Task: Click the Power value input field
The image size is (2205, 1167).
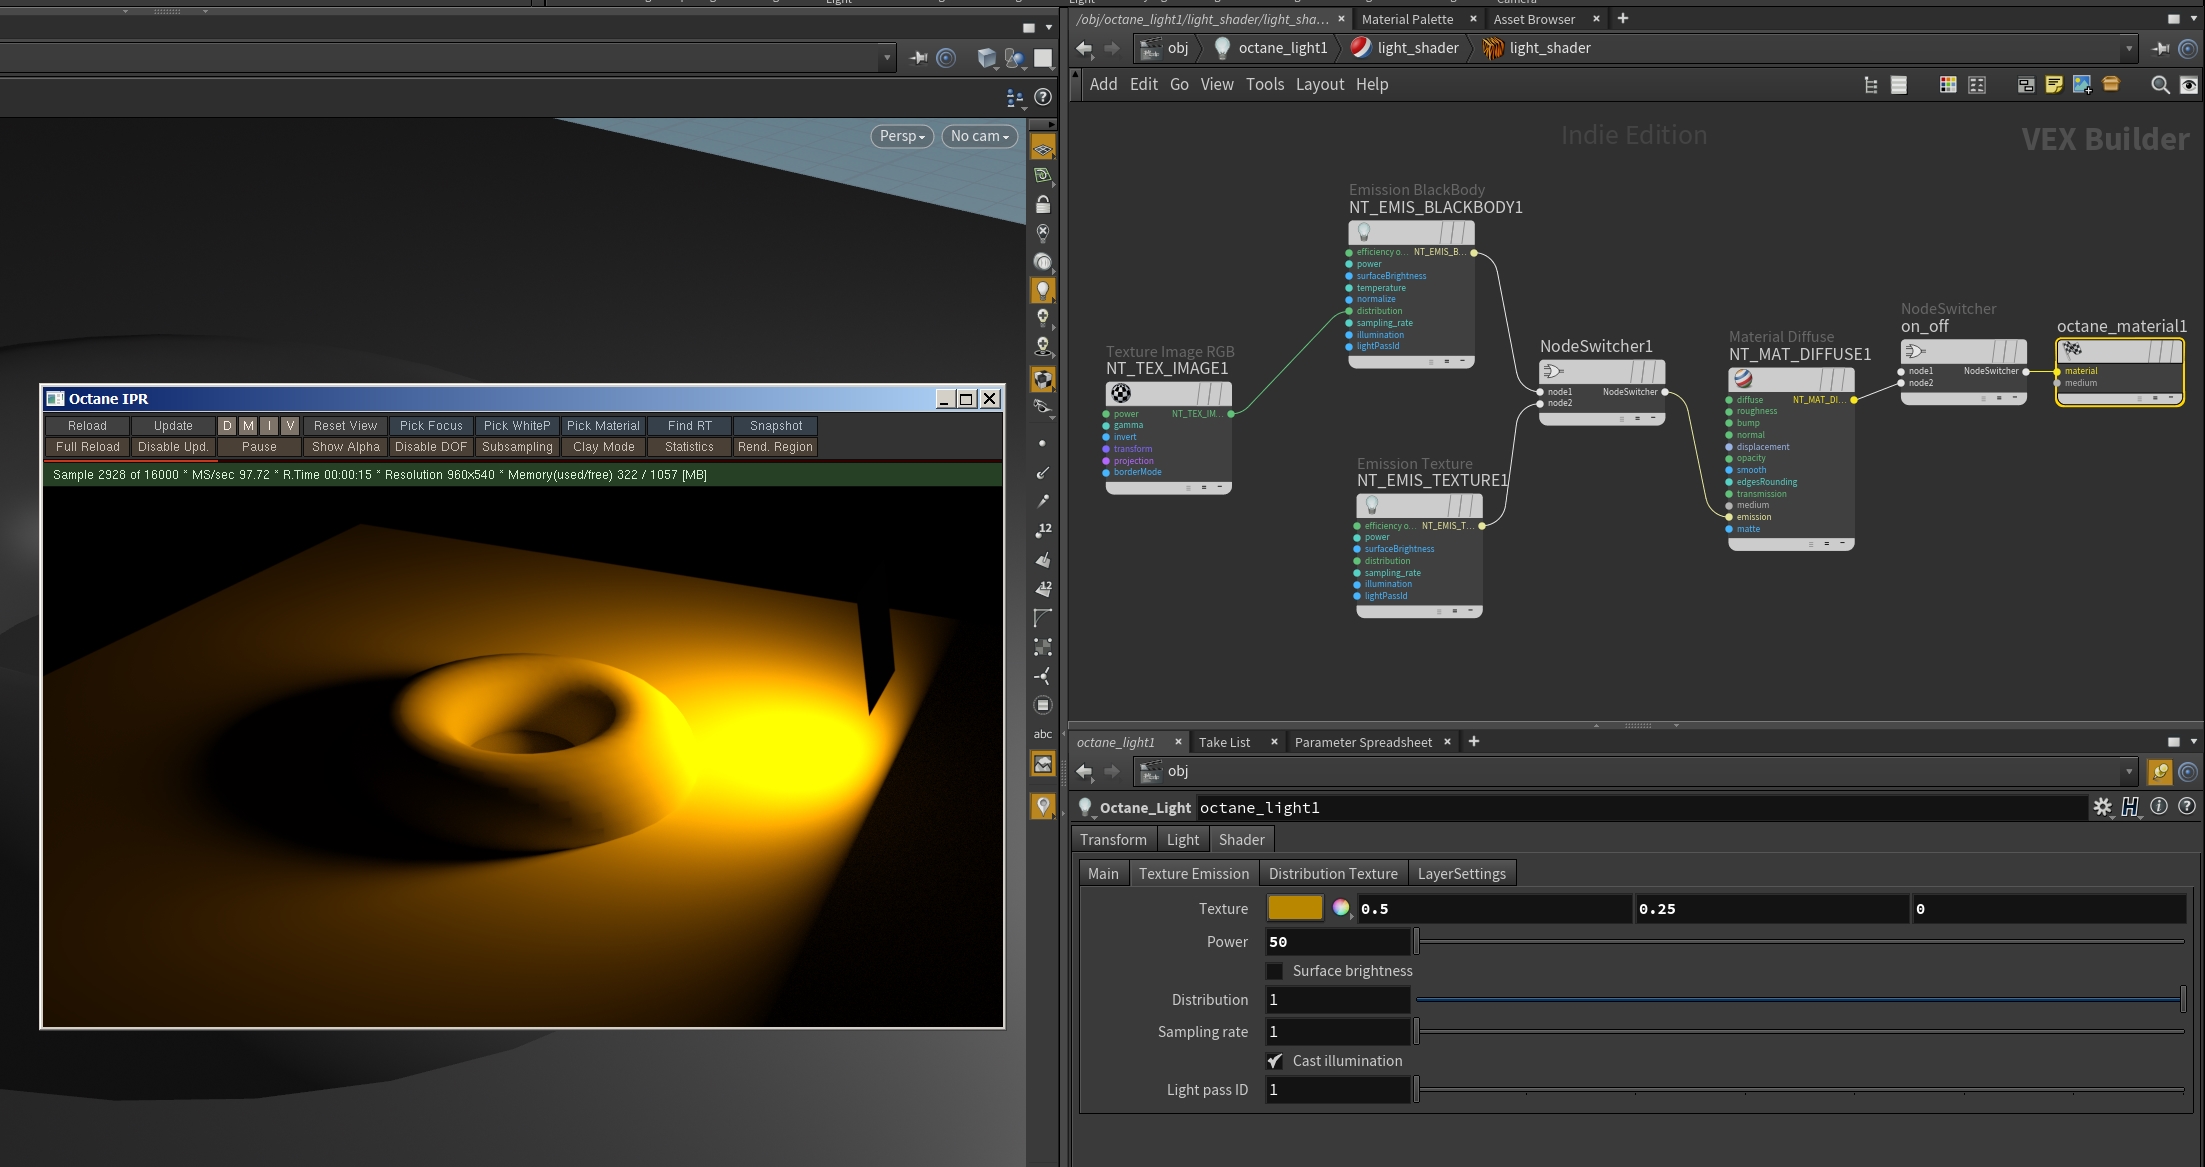Action: [1337, 942]
